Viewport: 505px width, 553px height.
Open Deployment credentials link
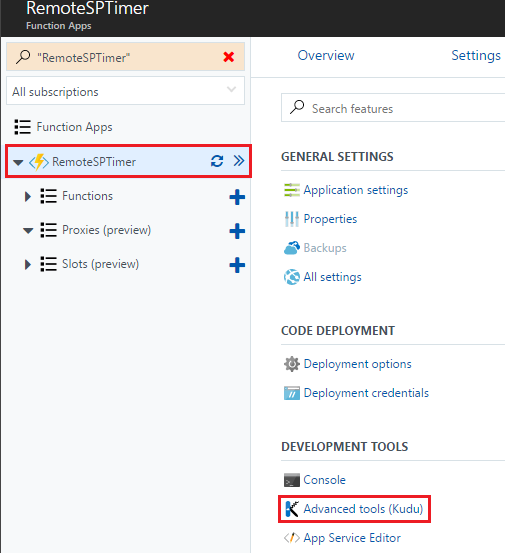click(x=366, y=393)
